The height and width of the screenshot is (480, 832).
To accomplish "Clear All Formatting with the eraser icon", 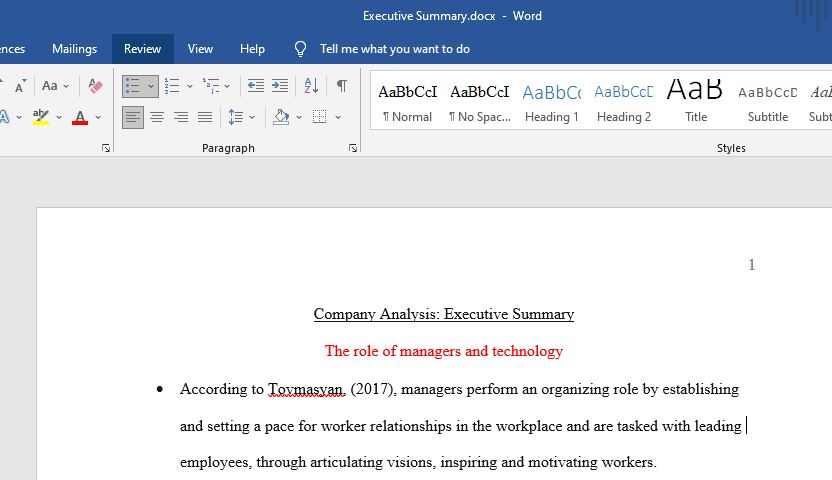I will coord(96,86).
